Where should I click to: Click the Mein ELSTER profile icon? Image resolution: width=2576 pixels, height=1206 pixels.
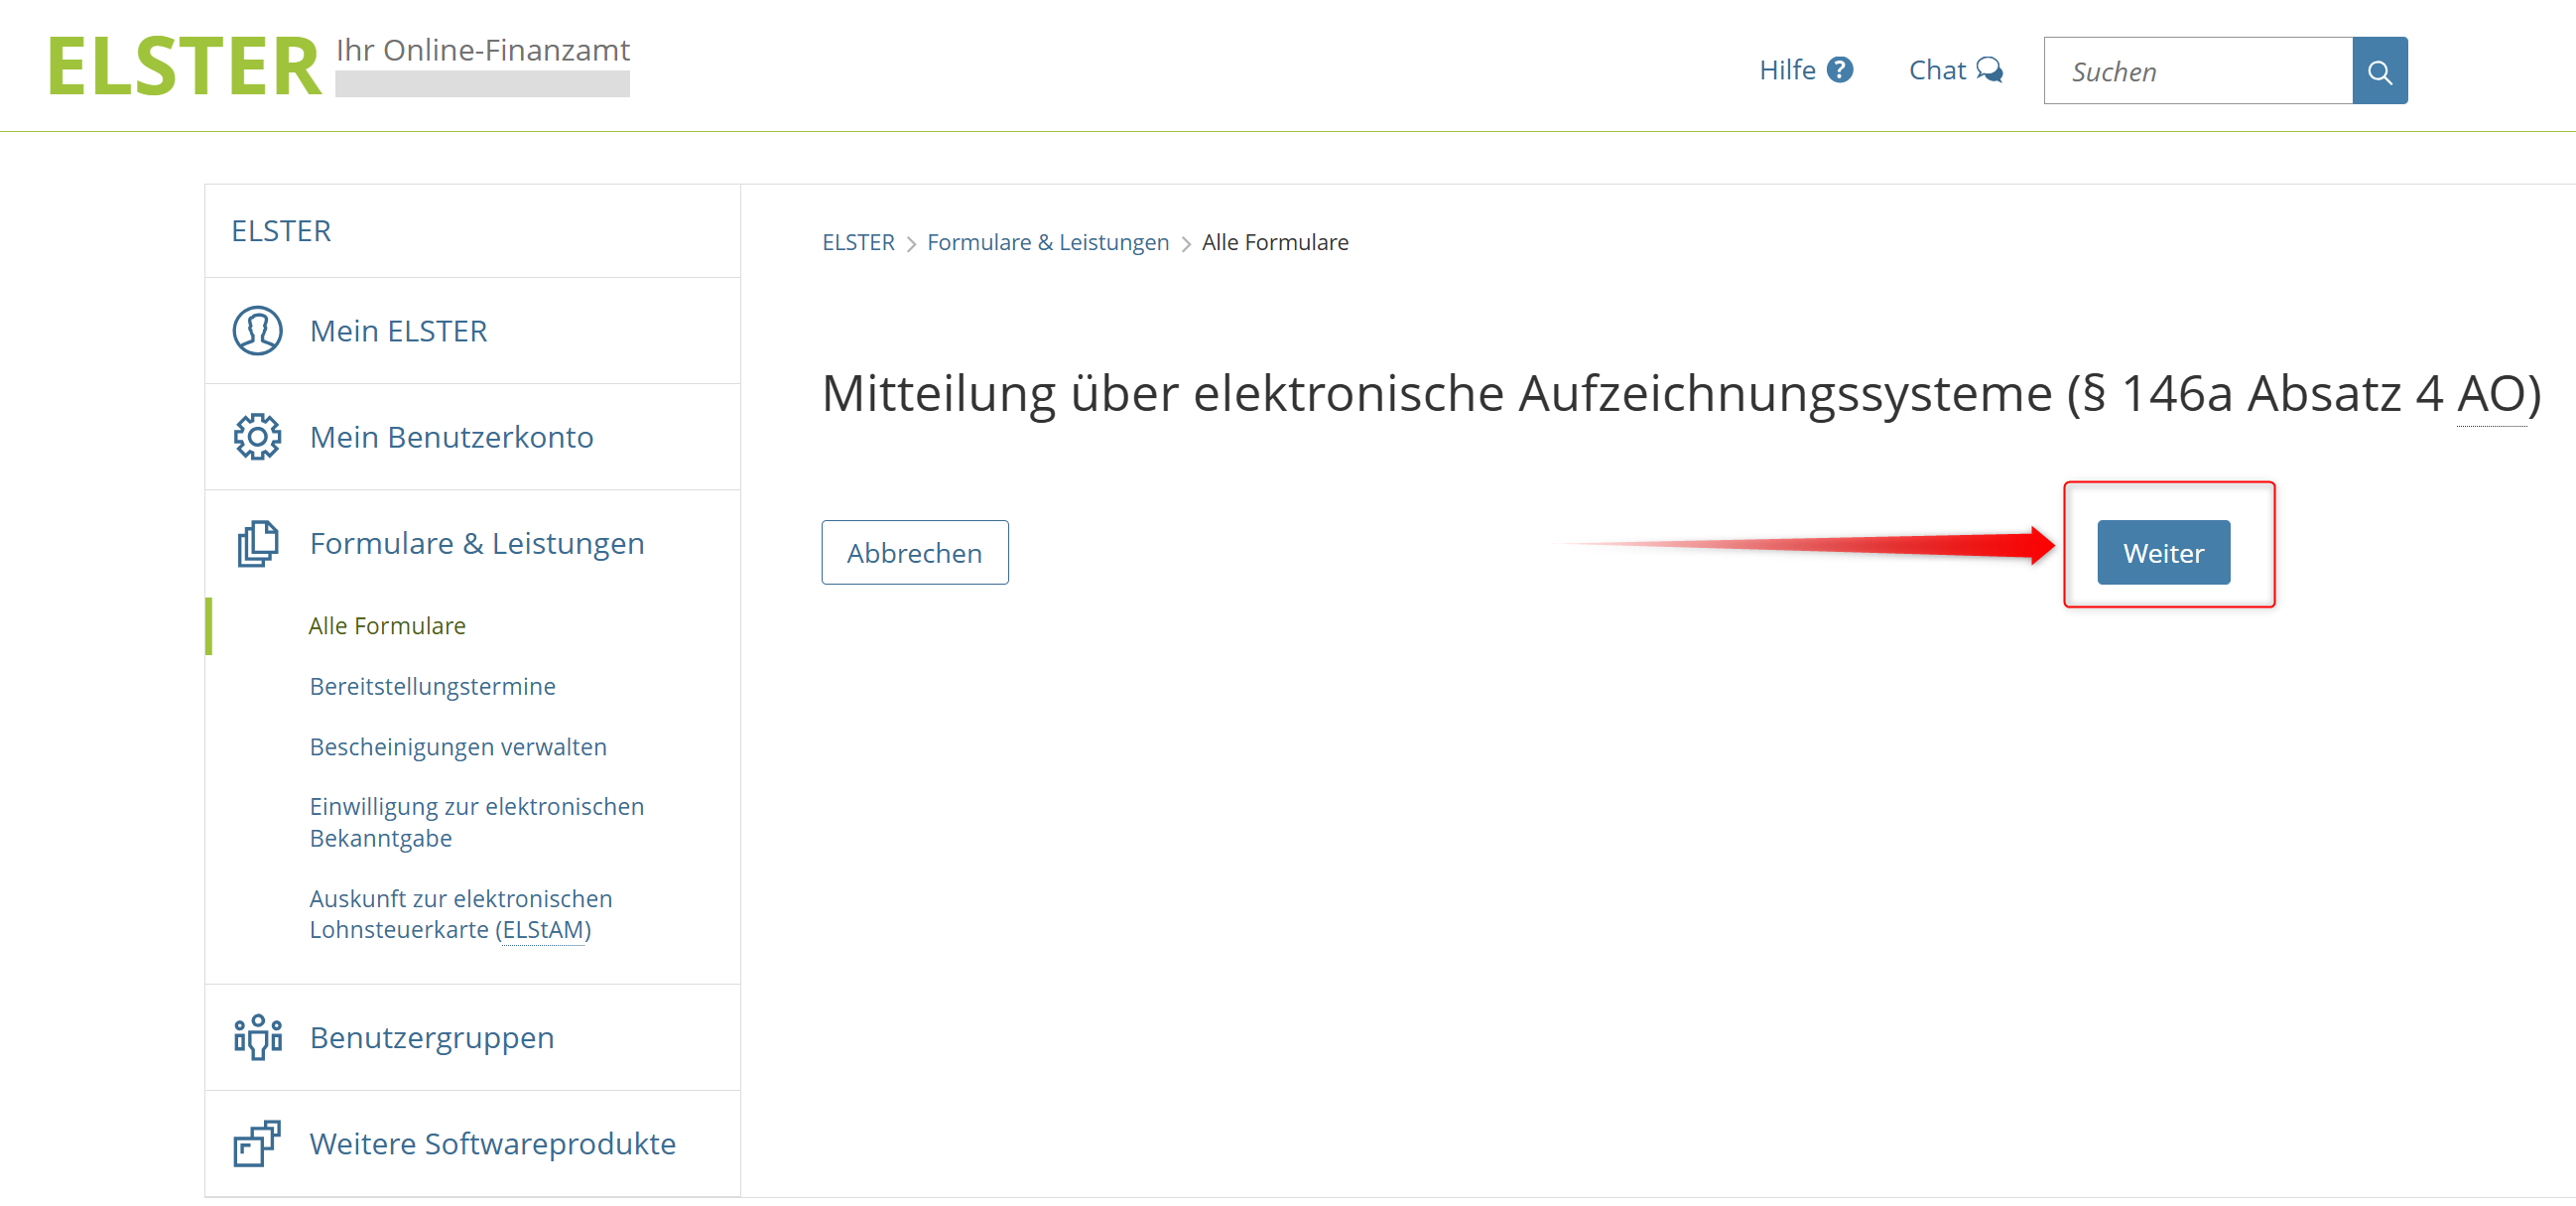click(257, 331)
